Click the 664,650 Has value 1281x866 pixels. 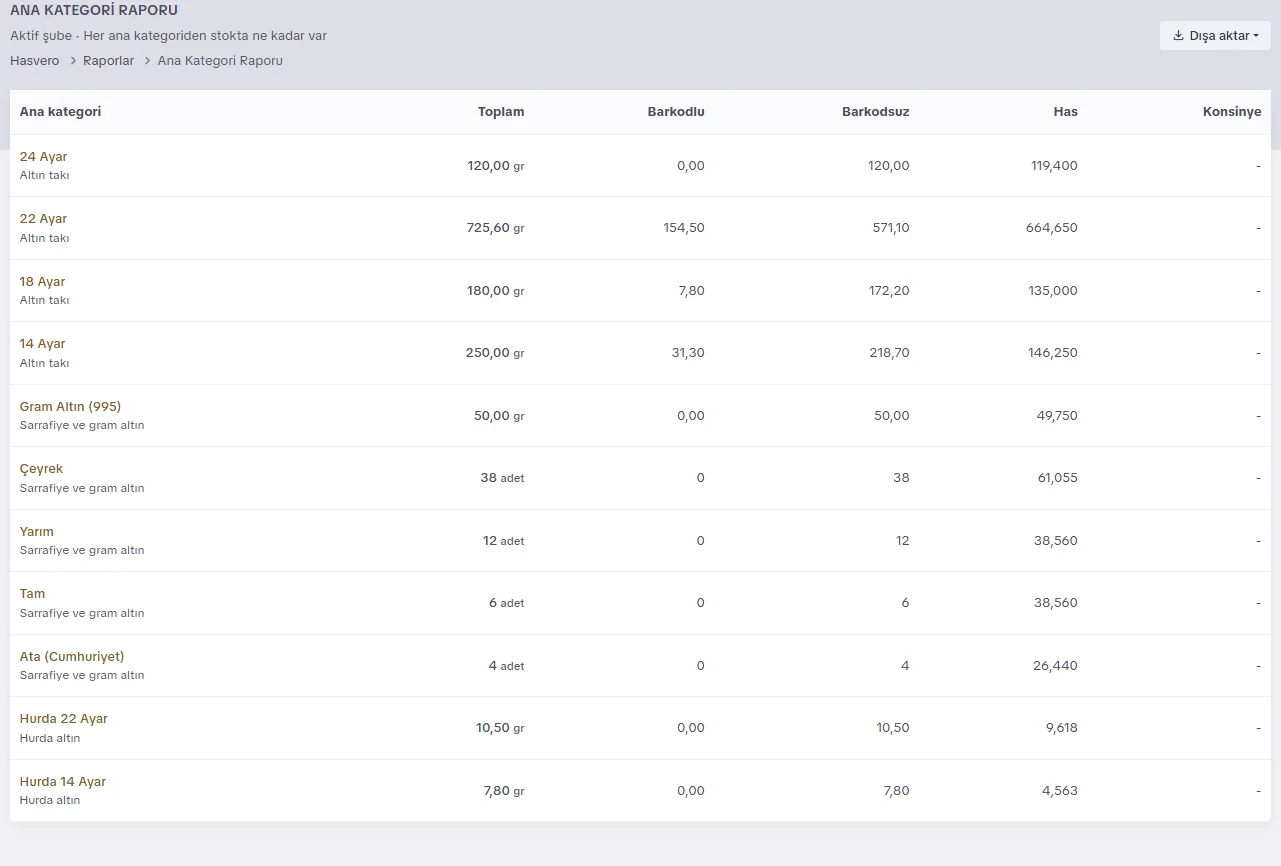[1052, 228]
